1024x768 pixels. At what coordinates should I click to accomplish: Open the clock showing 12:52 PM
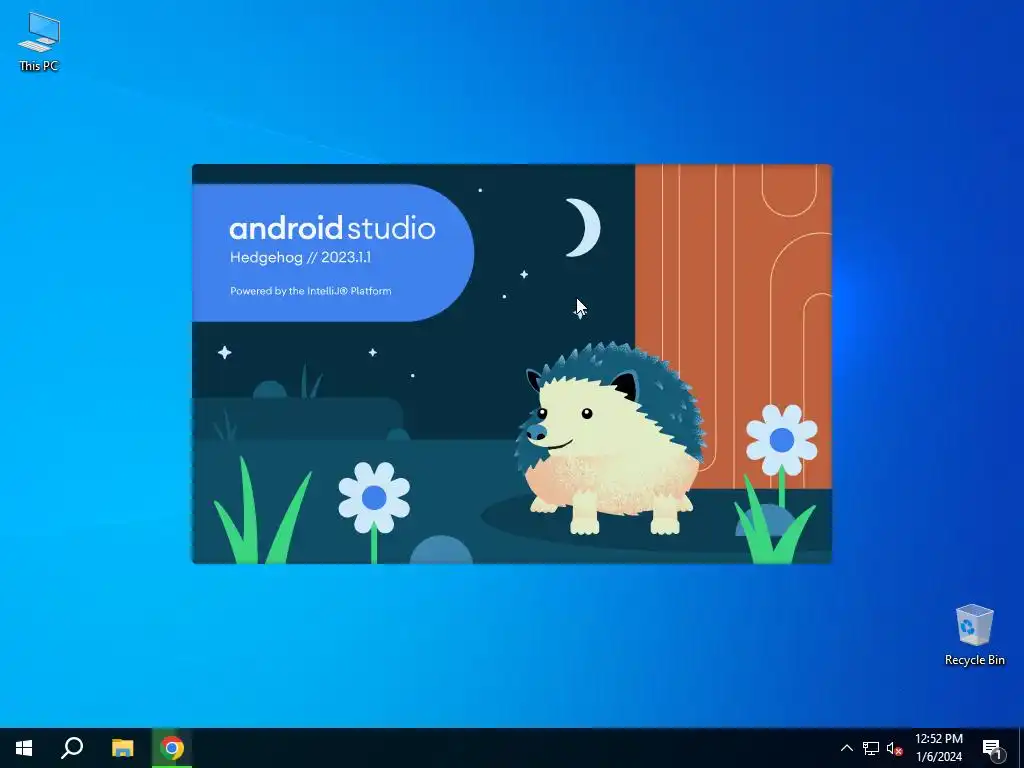938,748
